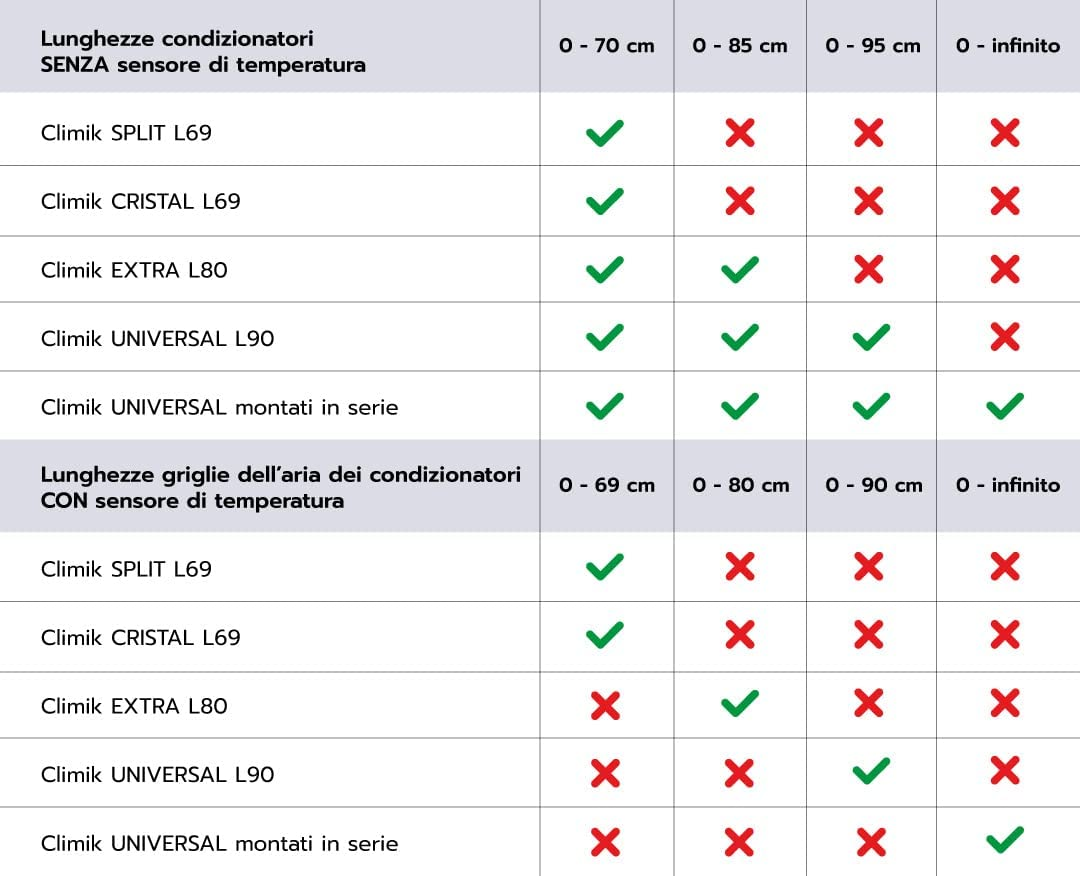Click red cross for CRISTAL L69 under 0-90 cm
The image size is (1080, 876).
pyautogui.click(x=869, y=637)
